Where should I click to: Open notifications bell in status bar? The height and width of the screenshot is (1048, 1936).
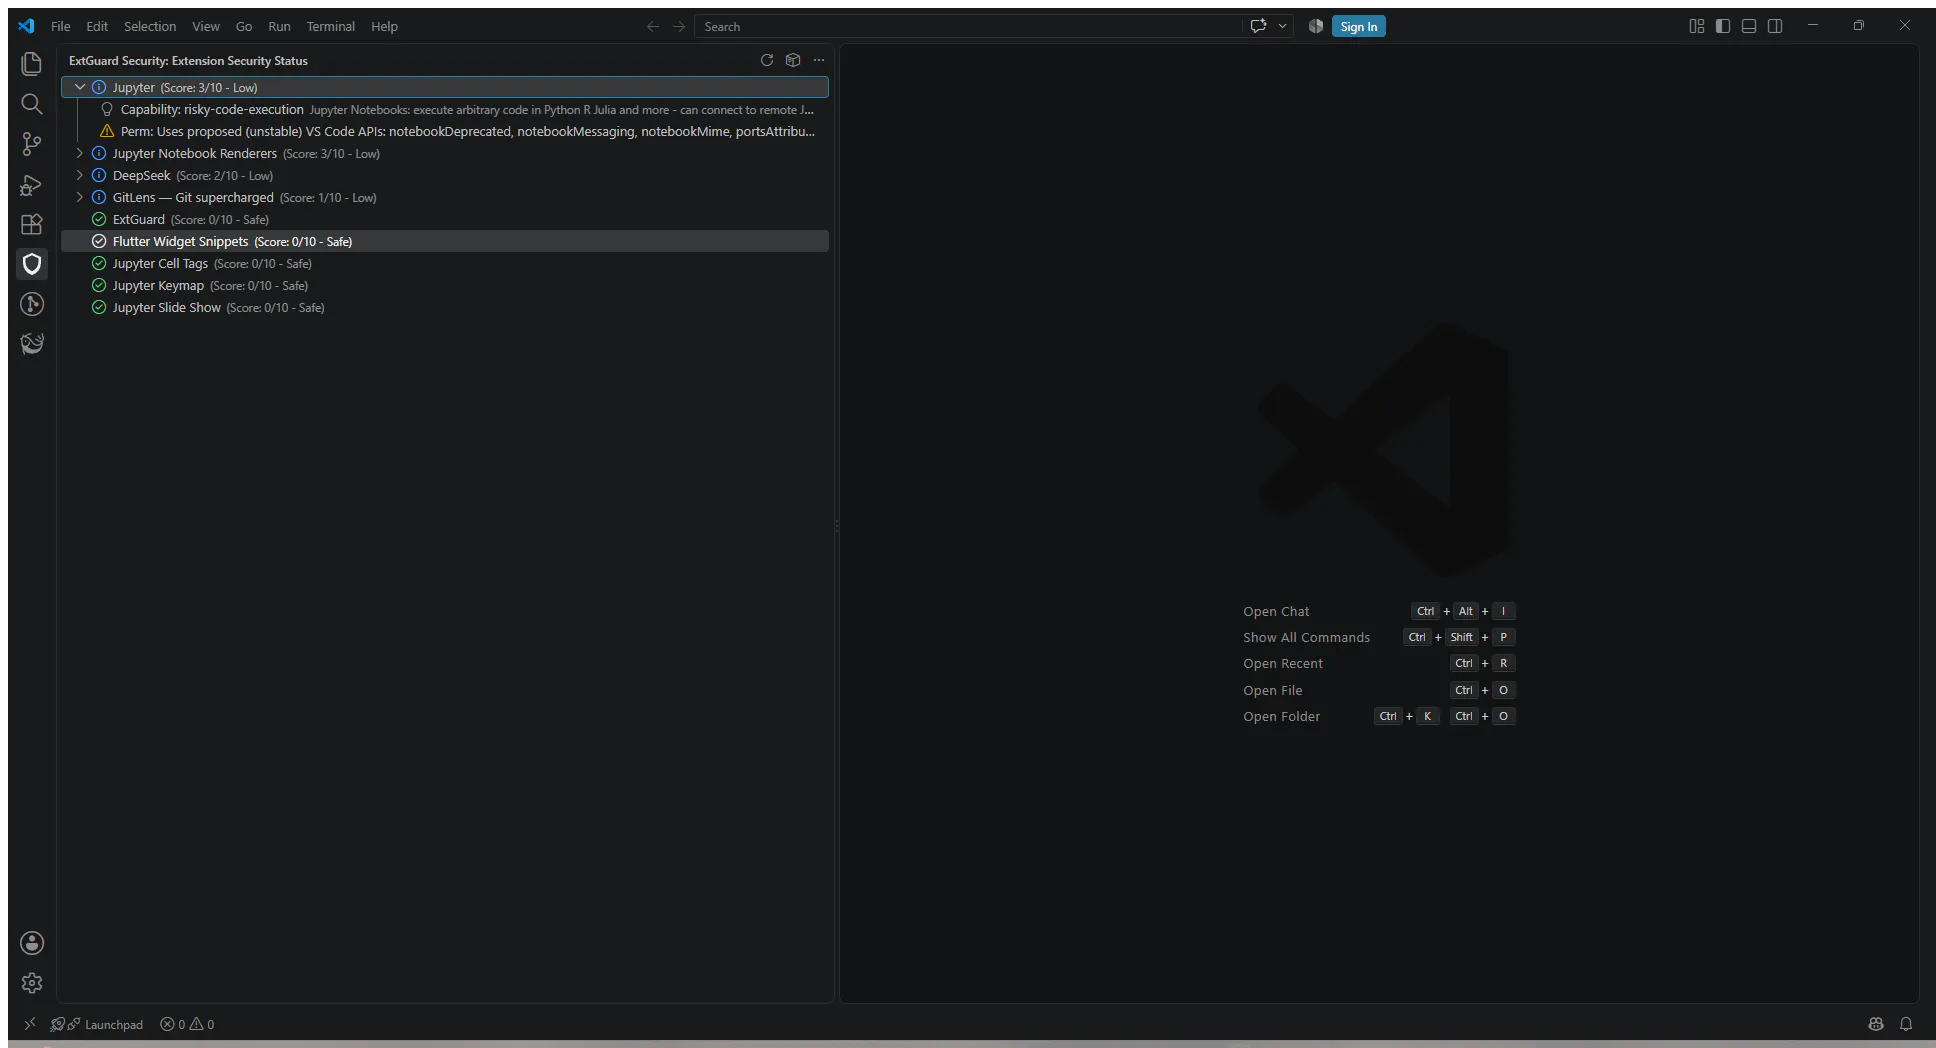1906,1024
